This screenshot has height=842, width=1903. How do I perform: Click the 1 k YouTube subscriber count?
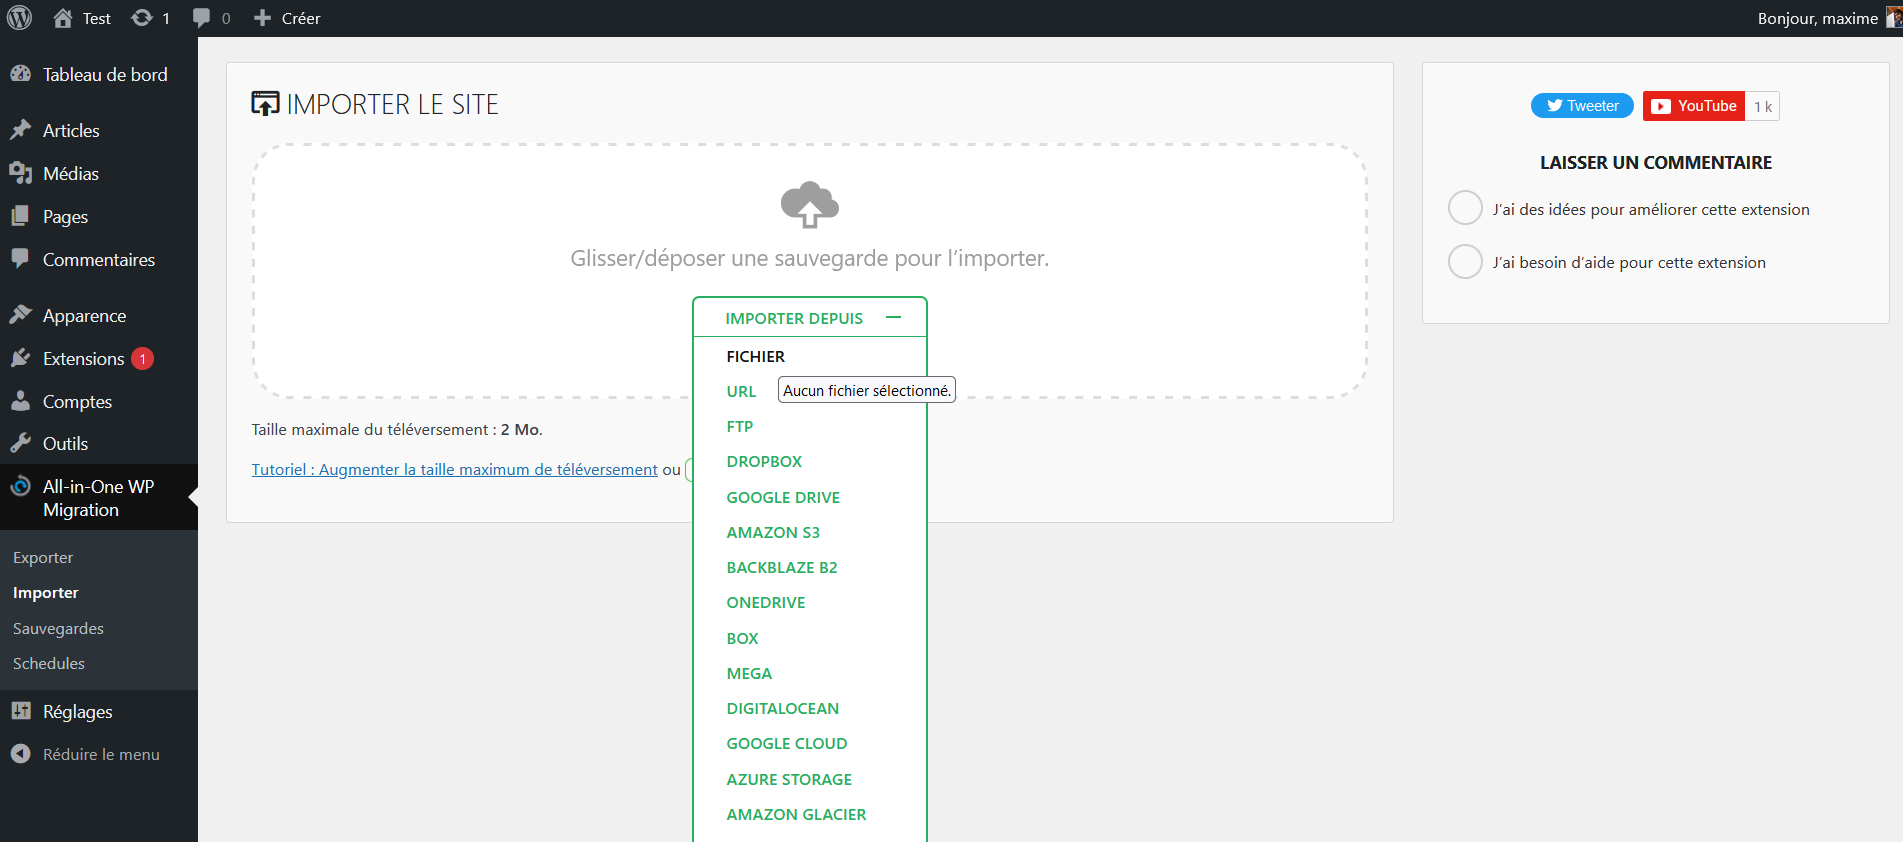[x=1763, y=106]
